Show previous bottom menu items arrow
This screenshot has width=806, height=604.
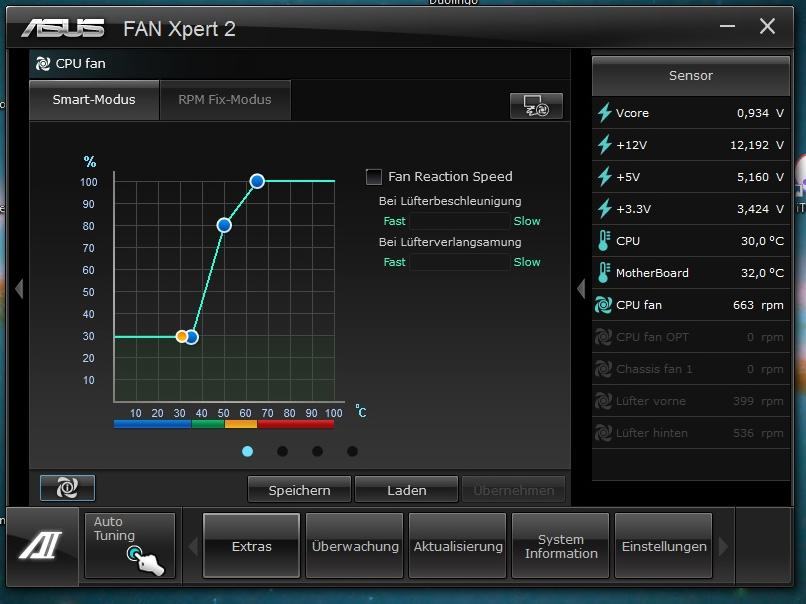193,546
